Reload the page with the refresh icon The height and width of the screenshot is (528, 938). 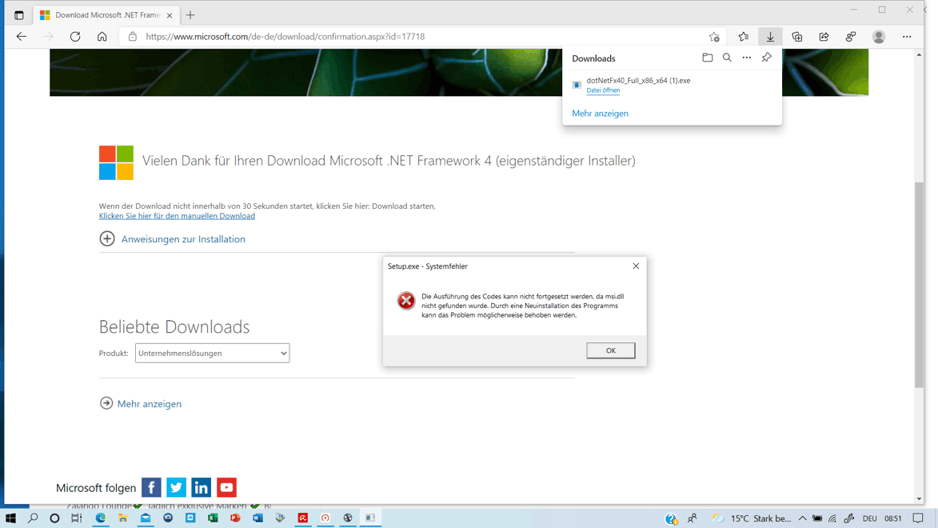point(75,36)
